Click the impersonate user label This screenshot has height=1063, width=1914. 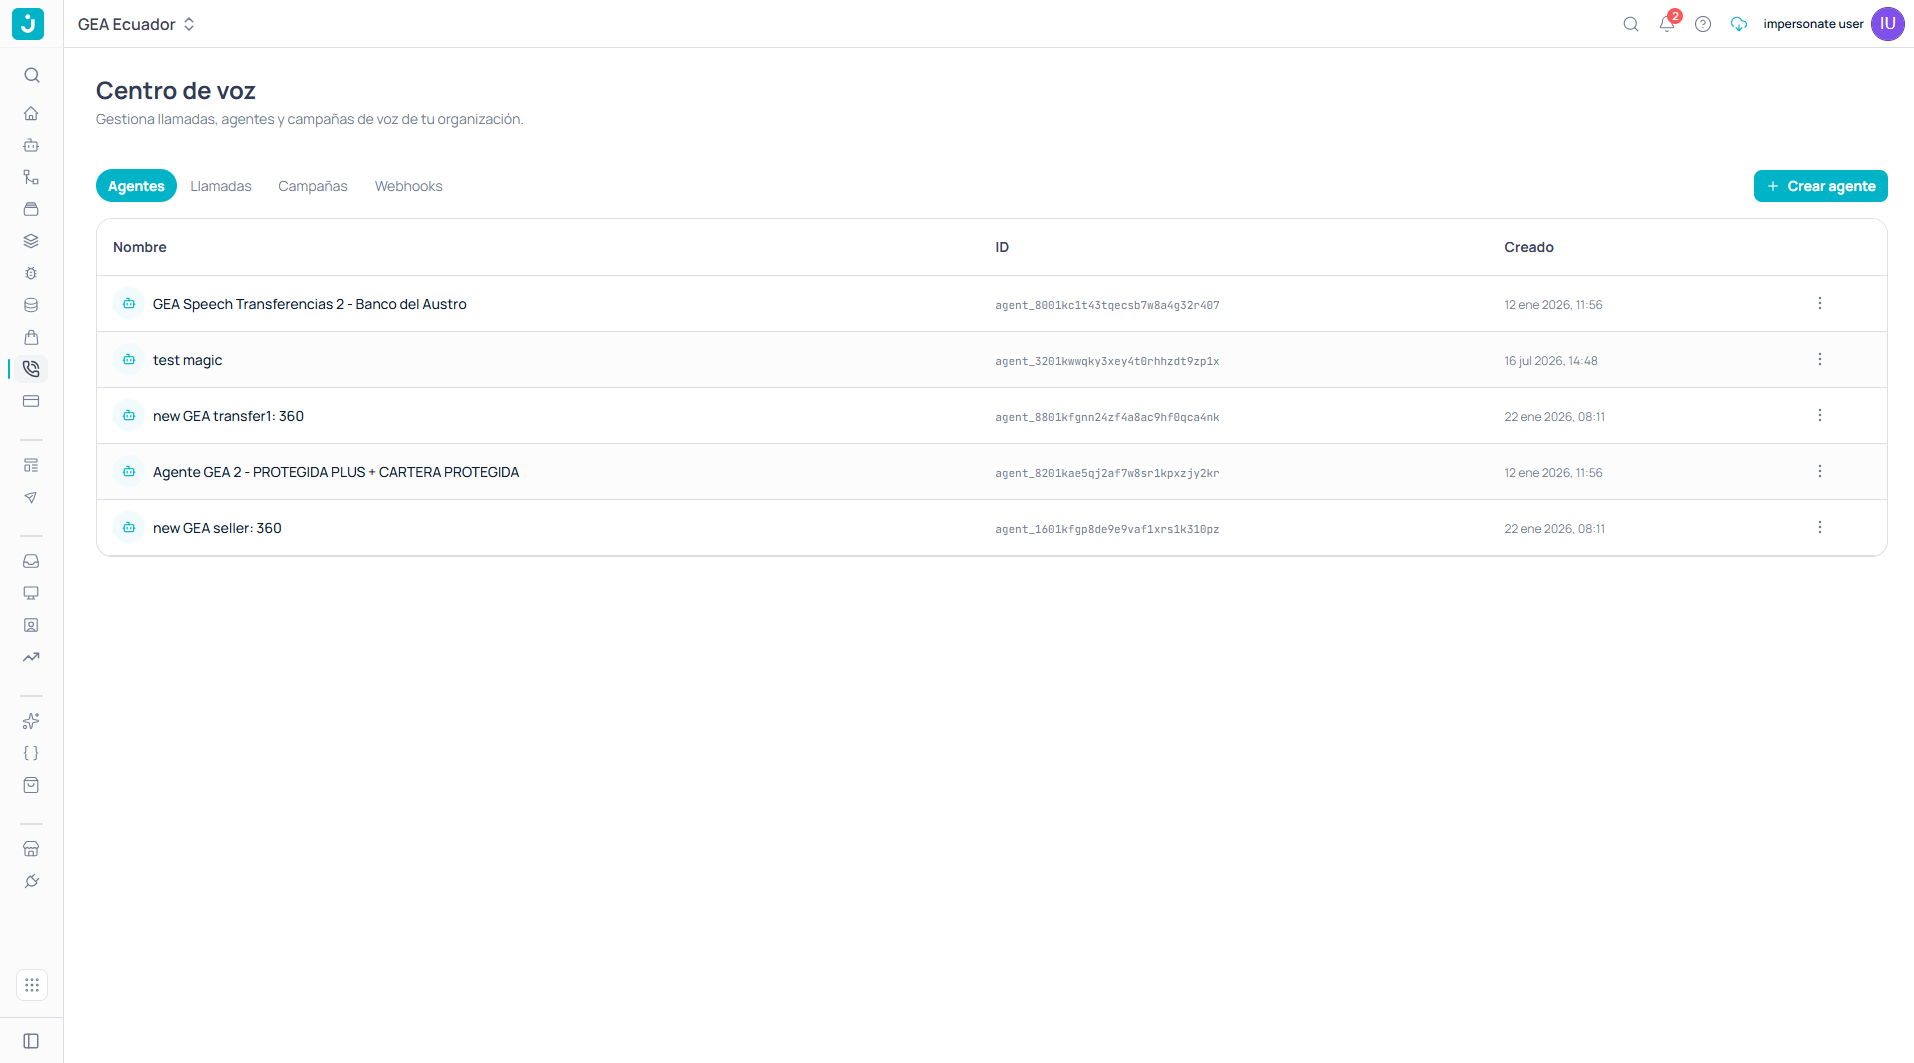[x=1813, y=24]
